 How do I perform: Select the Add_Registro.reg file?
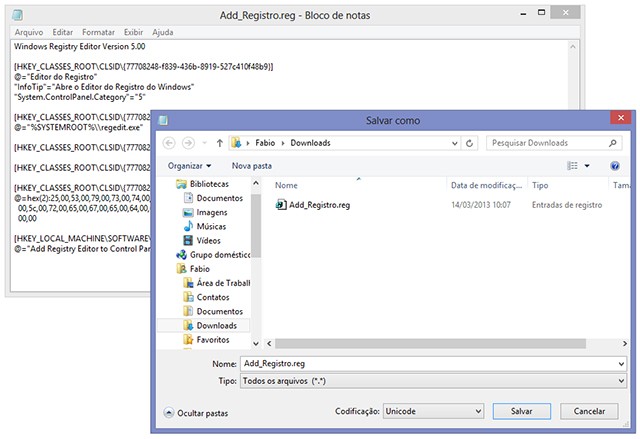point(318,205)
